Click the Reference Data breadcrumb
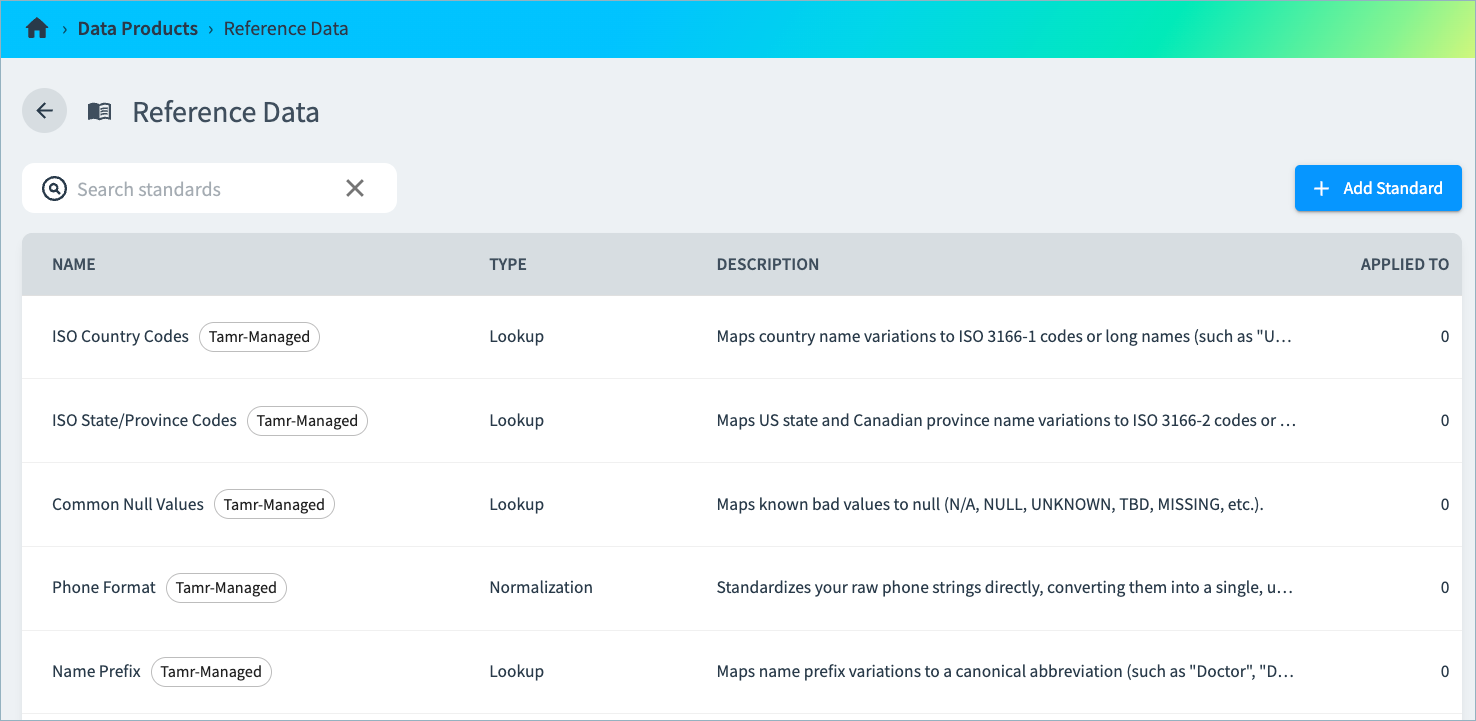This screenshot has width=1476, height=721. [286, 28]
